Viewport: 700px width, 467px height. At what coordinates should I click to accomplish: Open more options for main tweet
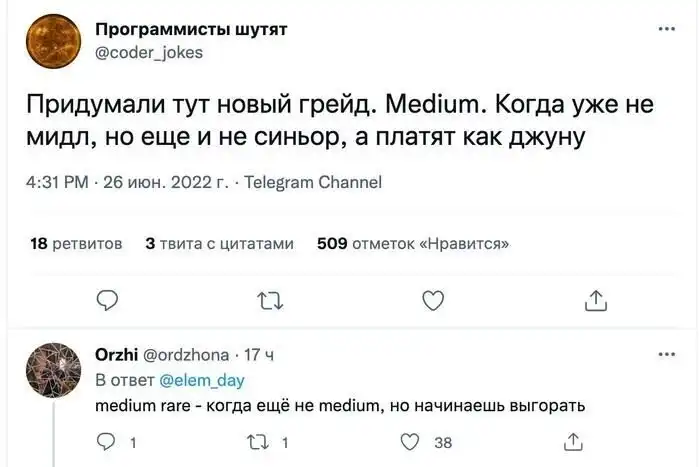[665, 29]
